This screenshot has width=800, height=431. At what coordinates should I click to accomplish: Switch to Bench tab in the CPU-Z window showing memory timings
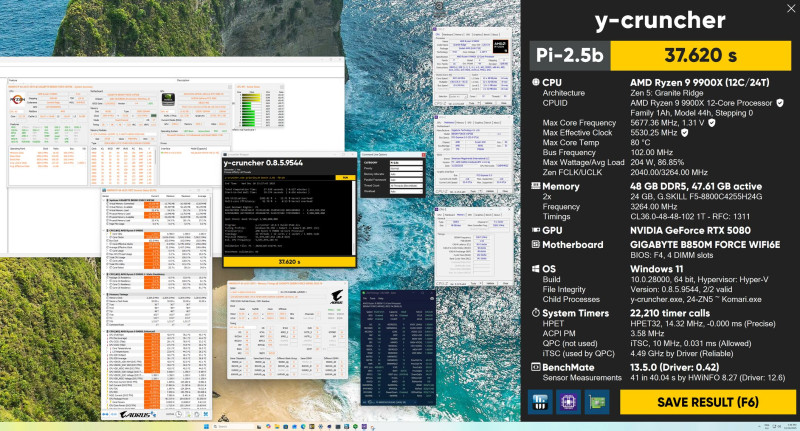[x=489, y=215]
